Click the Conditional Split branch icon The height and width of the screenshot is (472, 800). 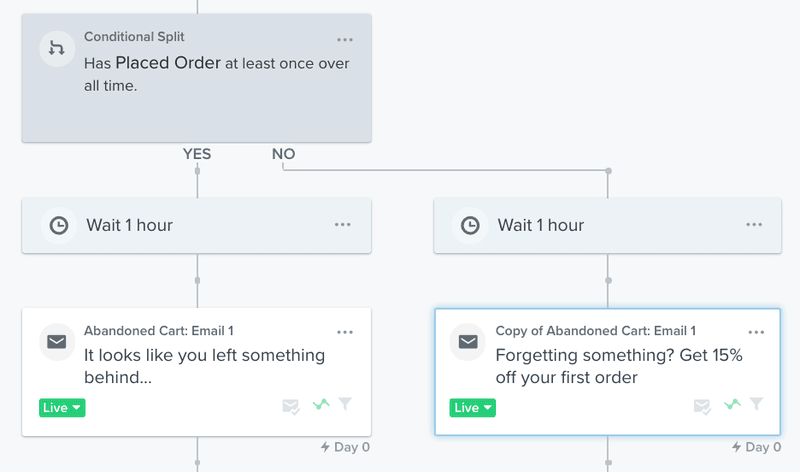57,48
